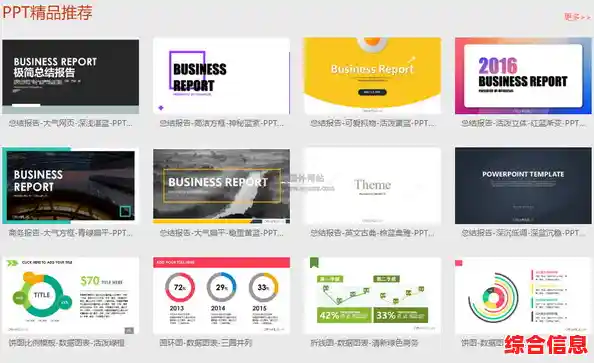
Task: Open the 72% 29% 33% ring chart thumbnail
Action: pos(222,296)
